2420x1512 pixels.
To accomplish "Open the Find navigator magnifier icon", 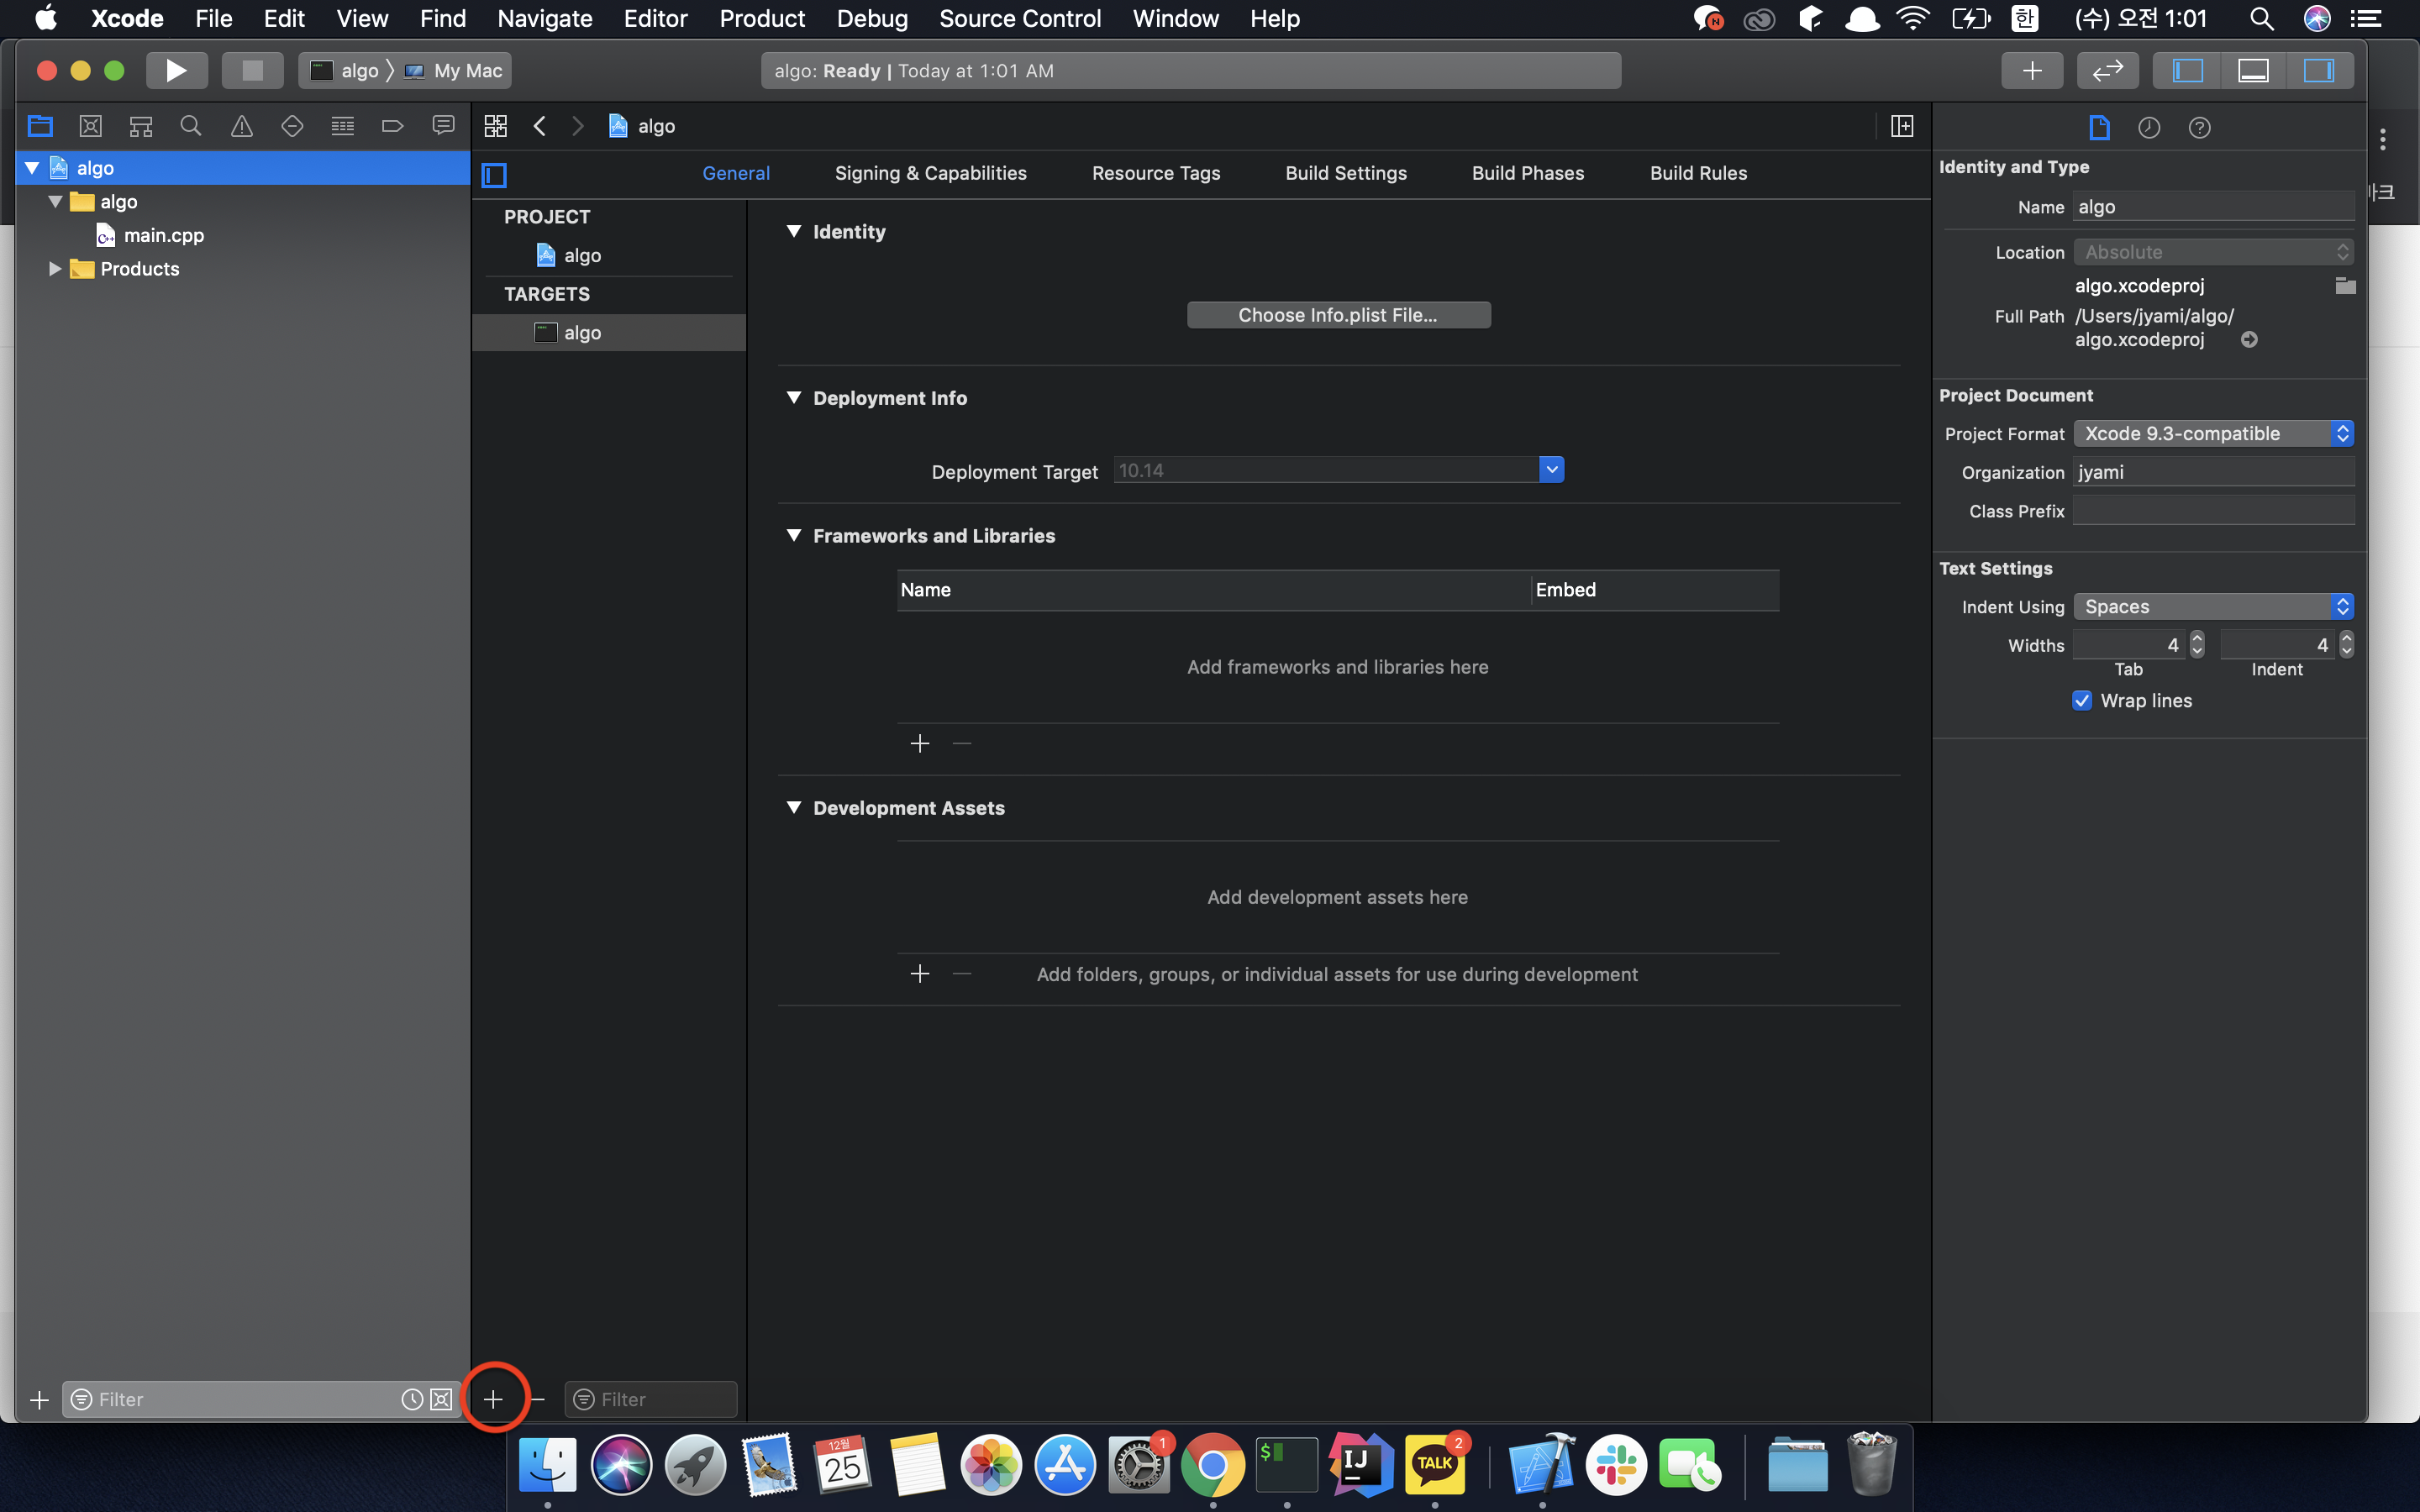I will pyautogui.click(x=190, y=126).
